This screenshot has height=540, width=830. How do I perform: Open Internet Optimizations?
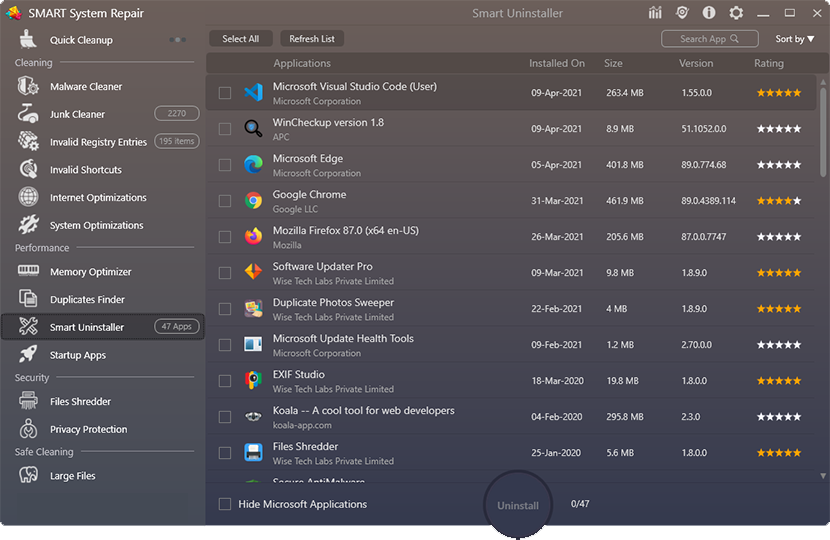98,197
